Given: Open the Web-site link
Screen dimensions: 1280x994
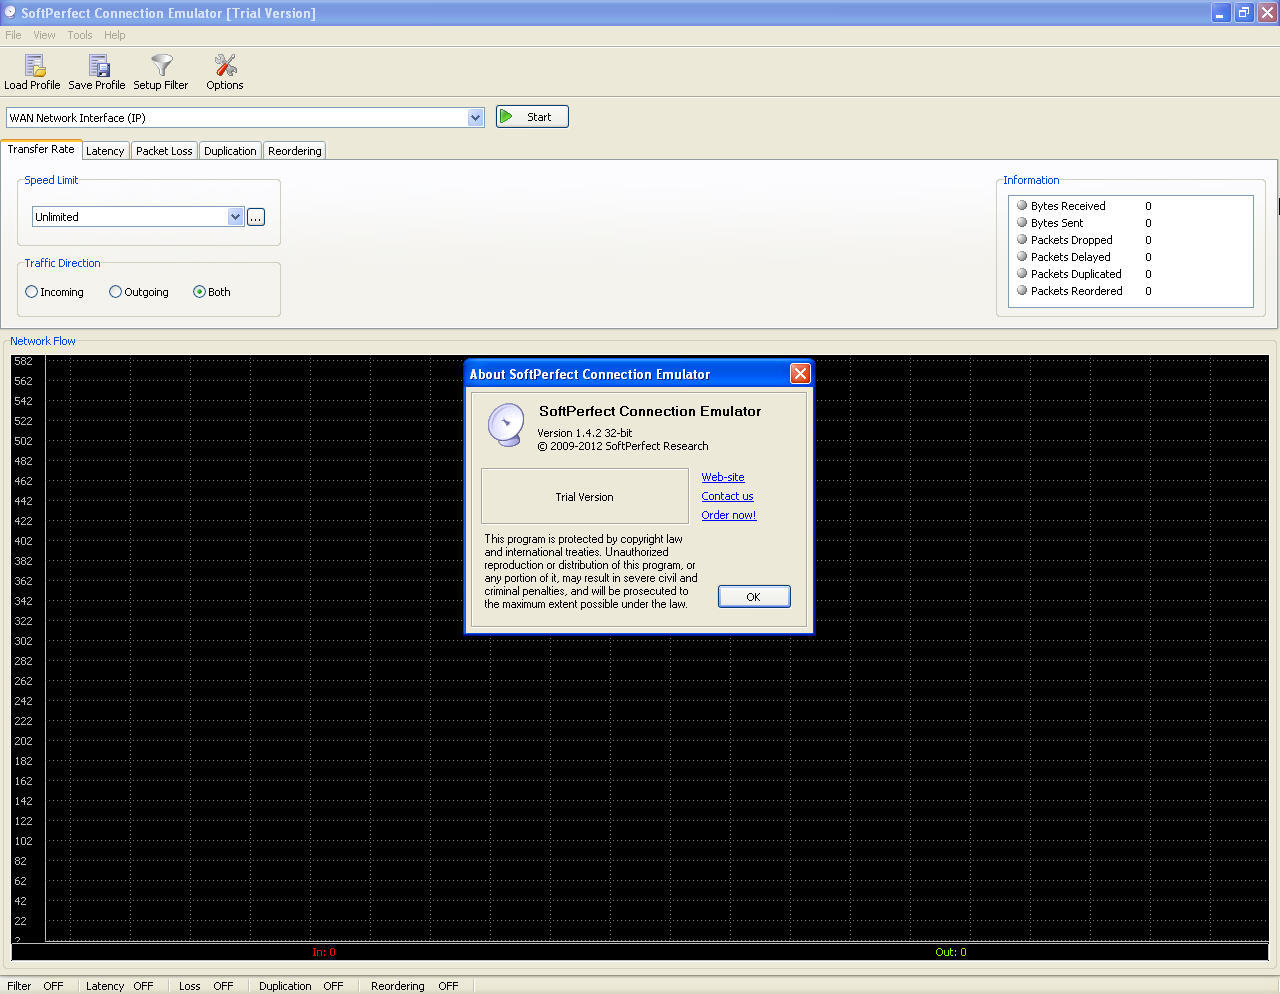Looking at the screenshot, I should [x=723, y=477].
